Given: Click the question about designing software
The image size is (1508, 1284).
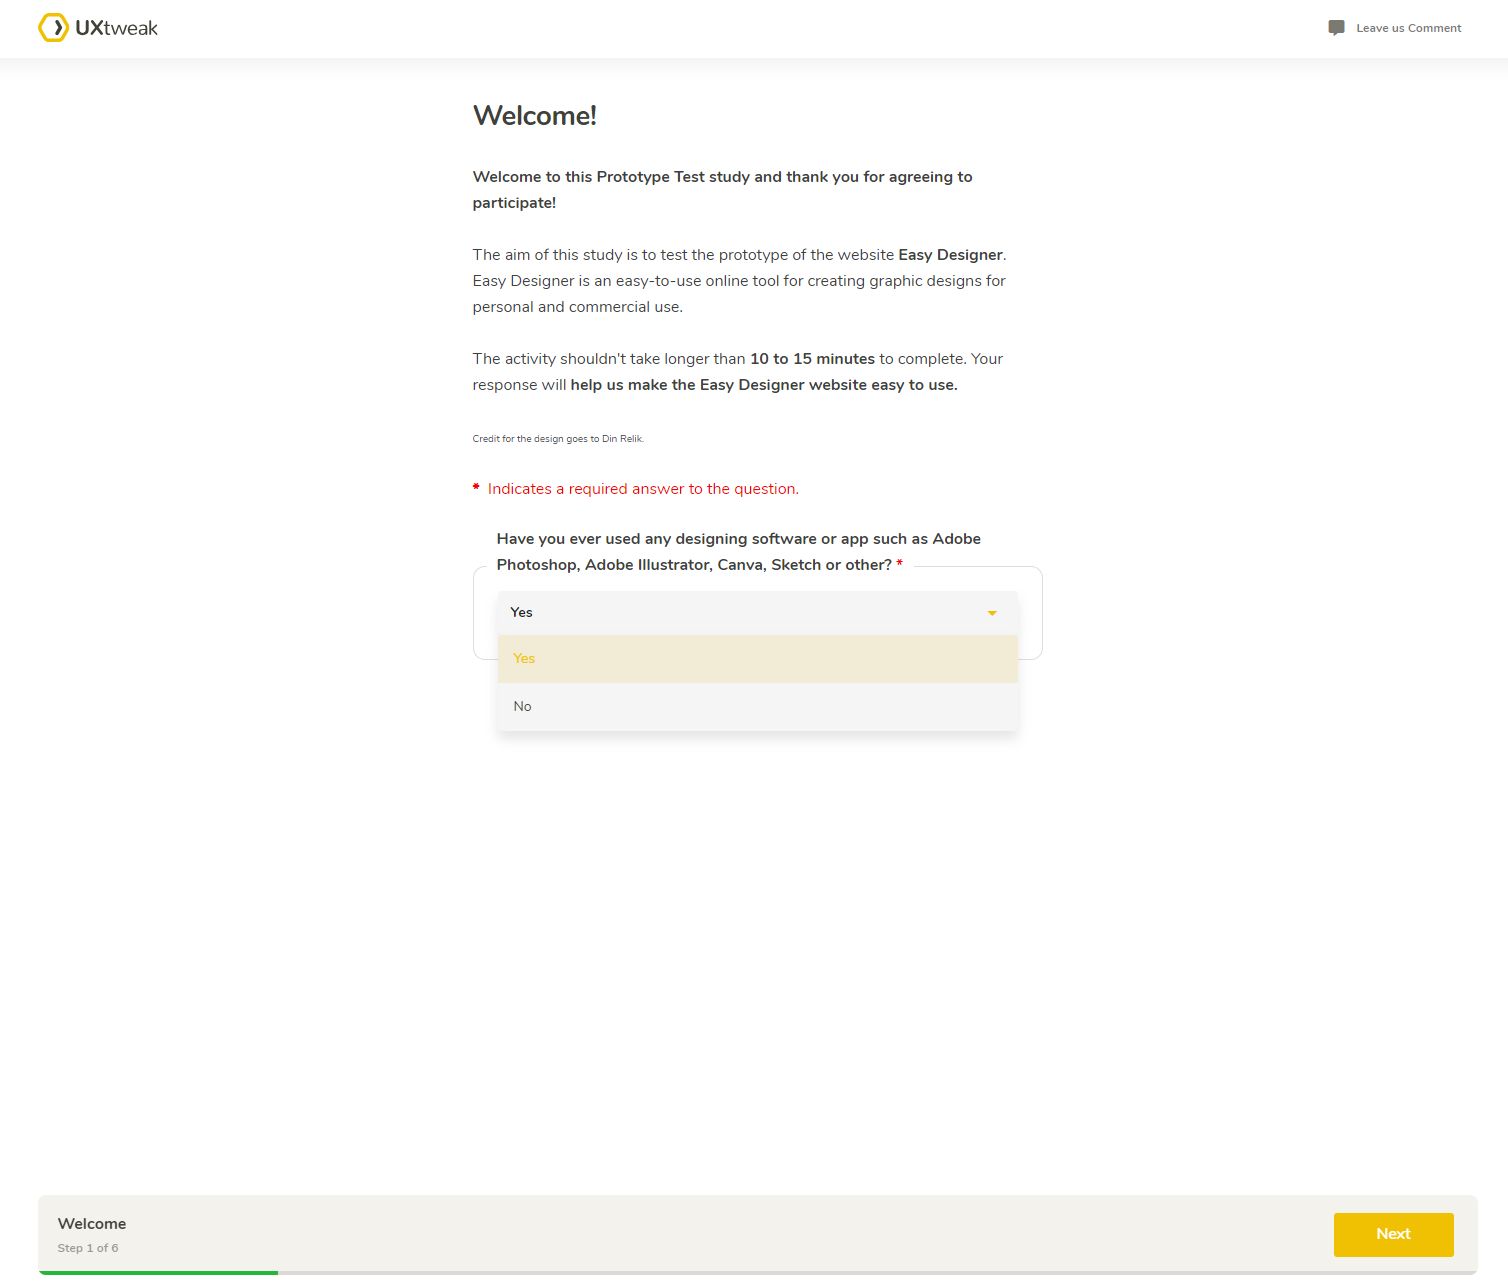Looking at the screenshot, I should click(738, 552).
